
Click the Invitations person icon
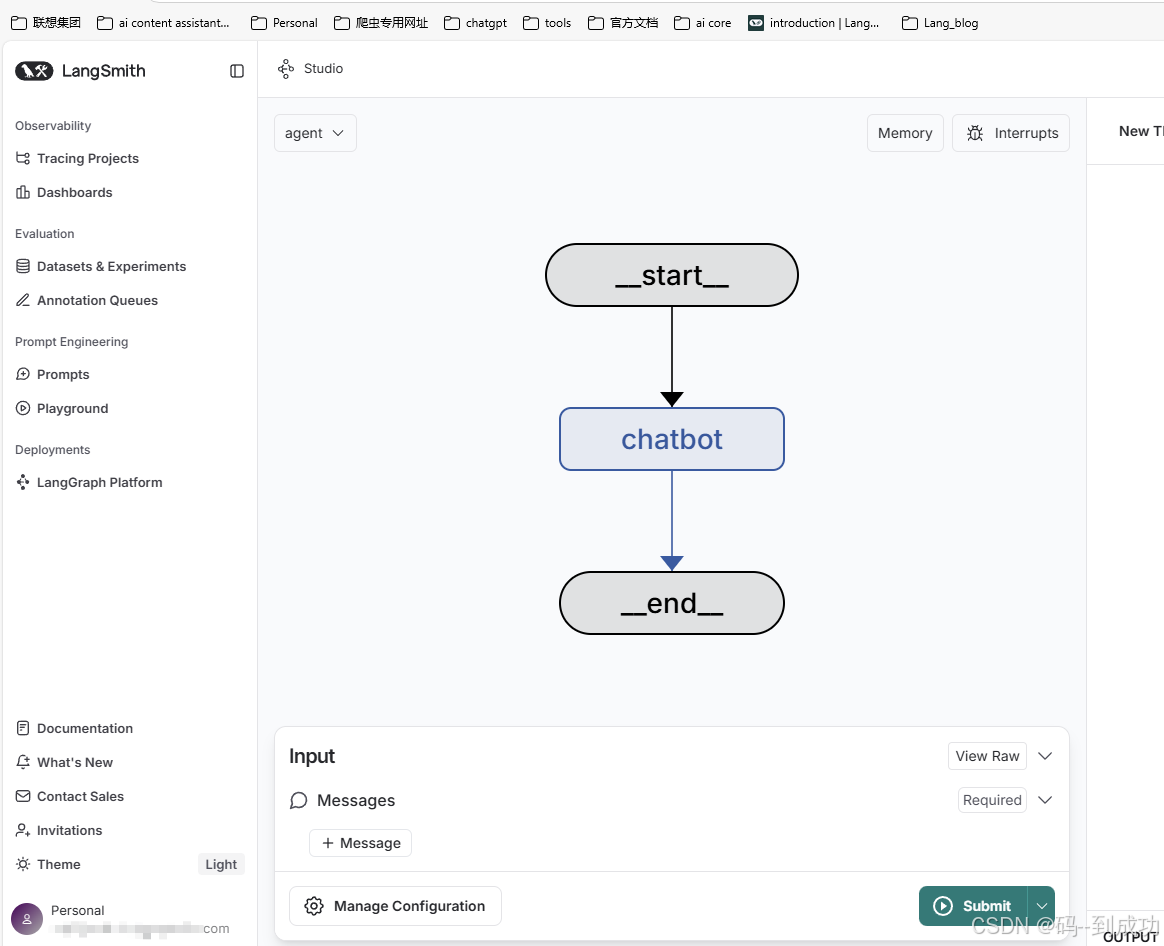23,830
